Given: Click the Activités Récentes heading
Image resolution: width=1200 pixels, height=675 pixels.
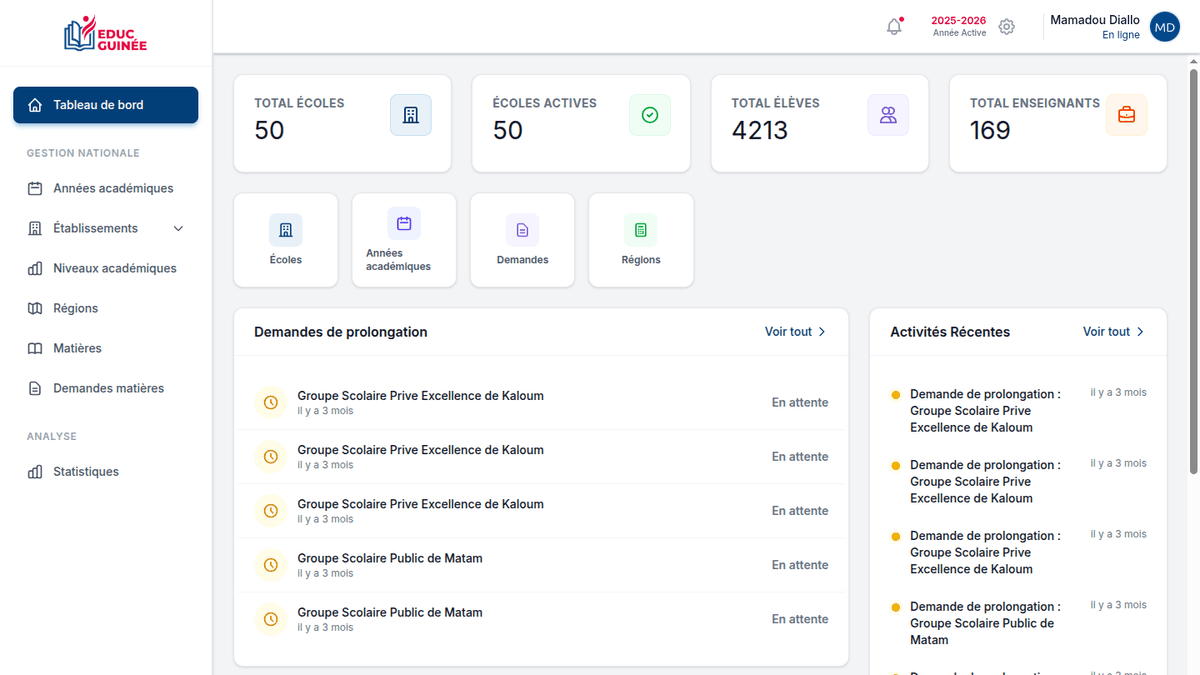Looking at the screenshot, I should [950, 332].
